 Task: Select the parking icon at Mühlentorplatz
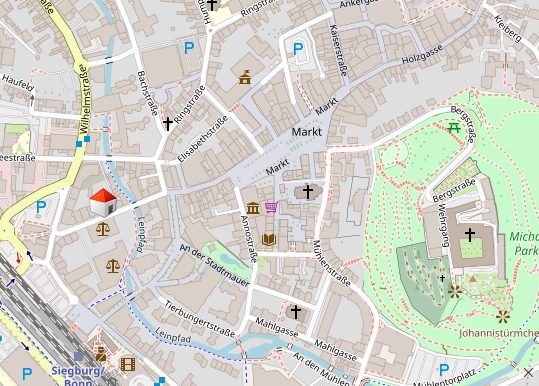point(444,370)
